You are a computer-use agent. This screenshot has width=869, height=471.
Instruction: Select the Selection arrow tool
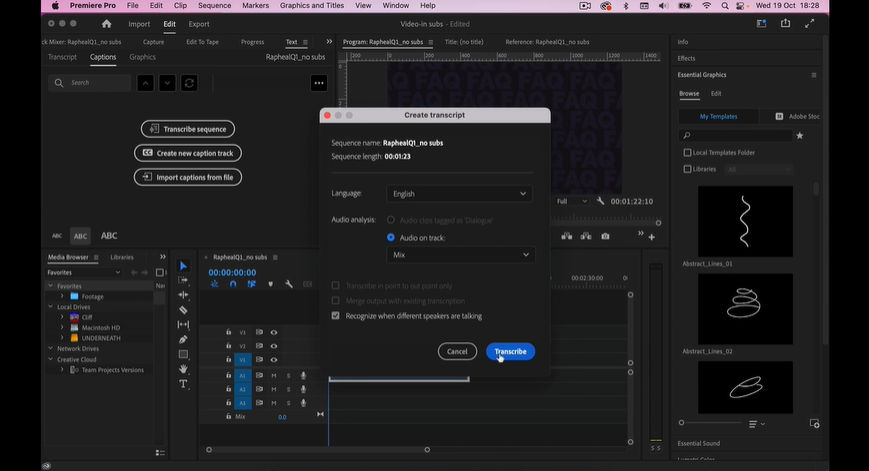click(x=183, y=265)
